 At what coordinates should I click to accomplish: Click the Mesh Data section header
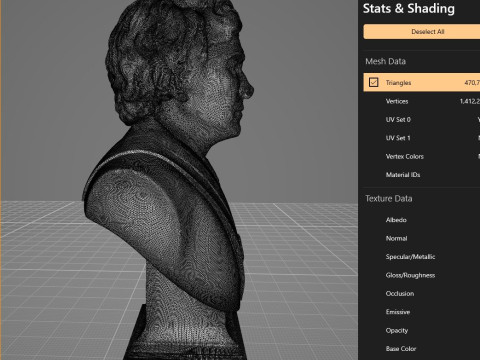click(x=385, y=61)
